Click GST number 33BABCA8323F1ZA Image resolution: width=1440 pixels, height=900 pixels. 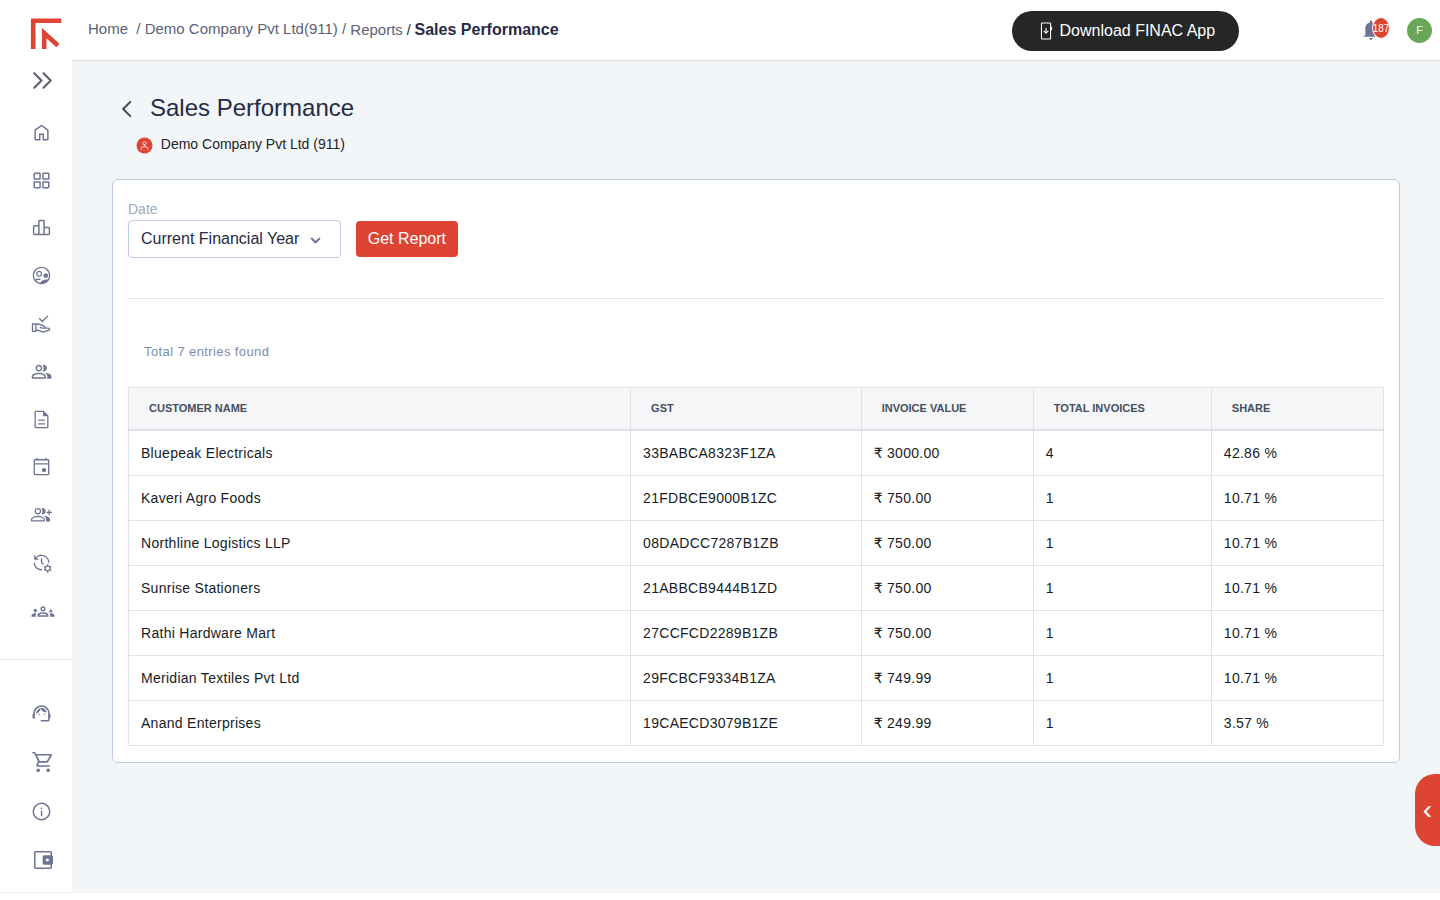pos(709,453)
